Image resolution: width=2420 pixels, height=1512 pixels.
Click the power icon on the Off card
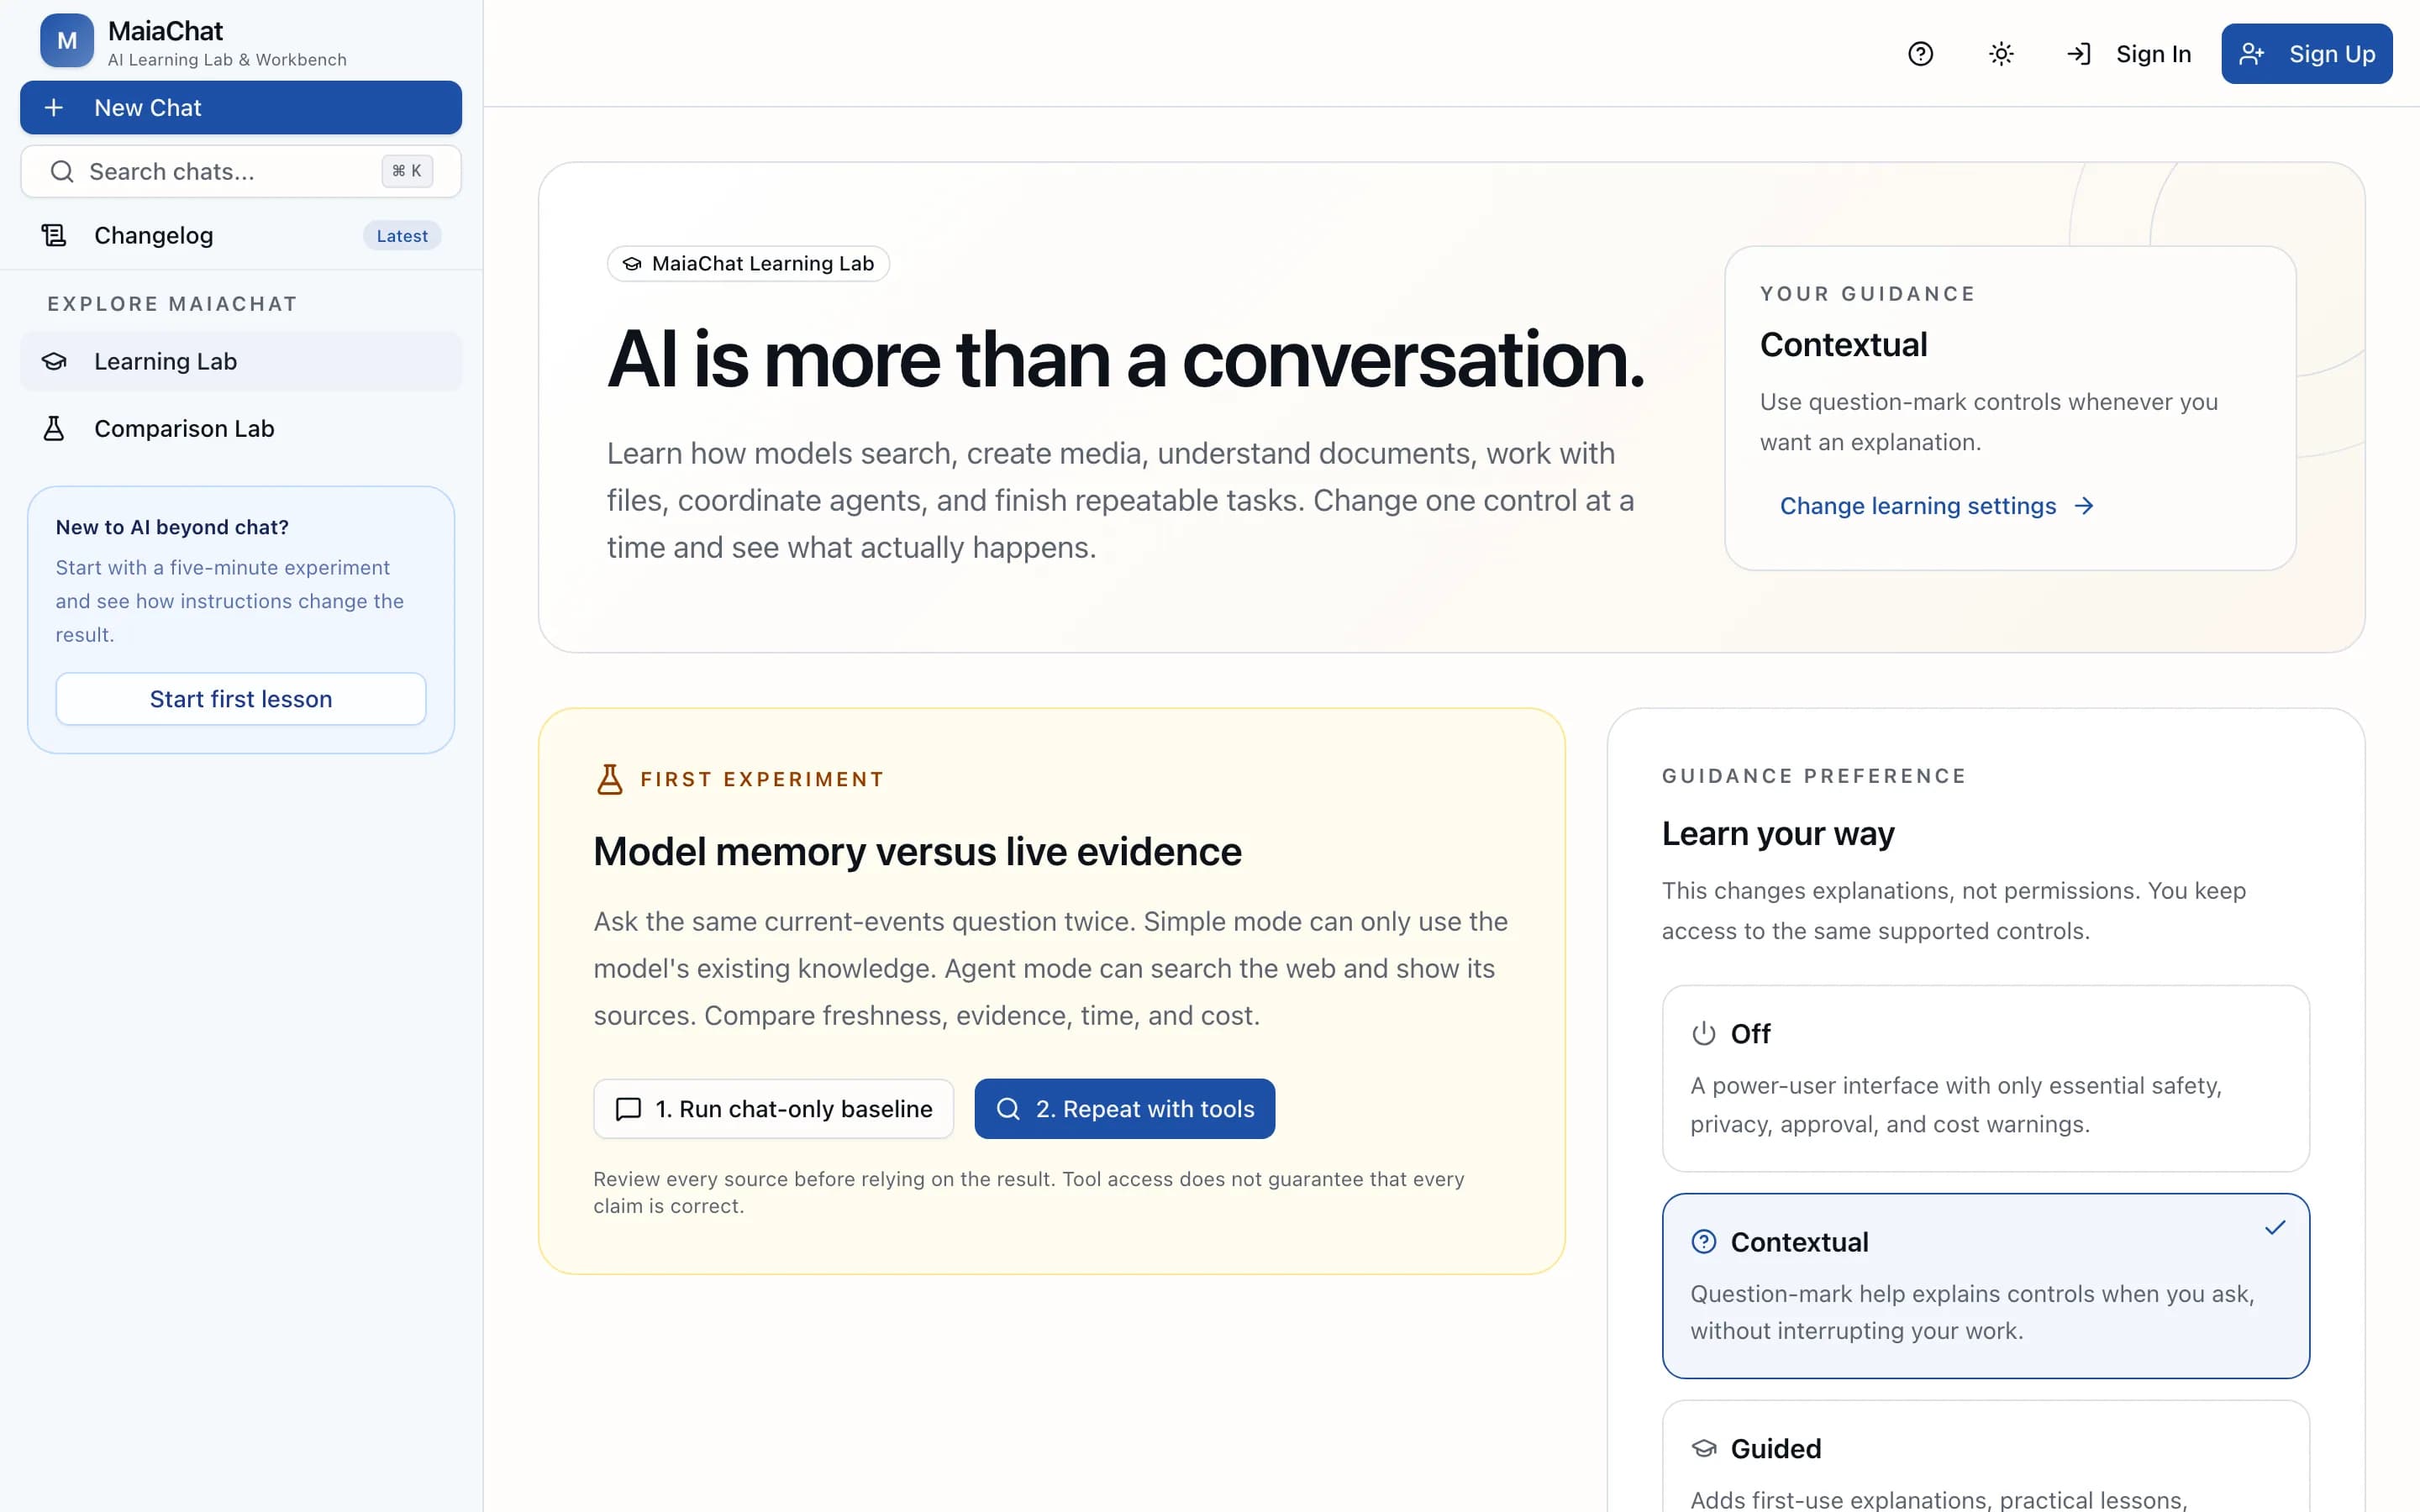tap(1704, 1033)
